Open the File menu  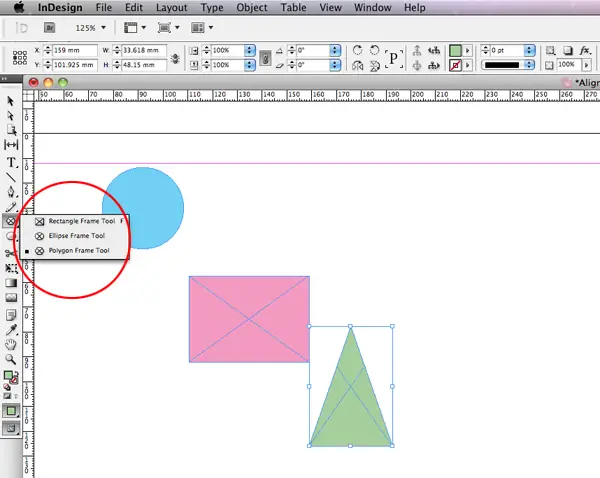(x=104, y=8)
